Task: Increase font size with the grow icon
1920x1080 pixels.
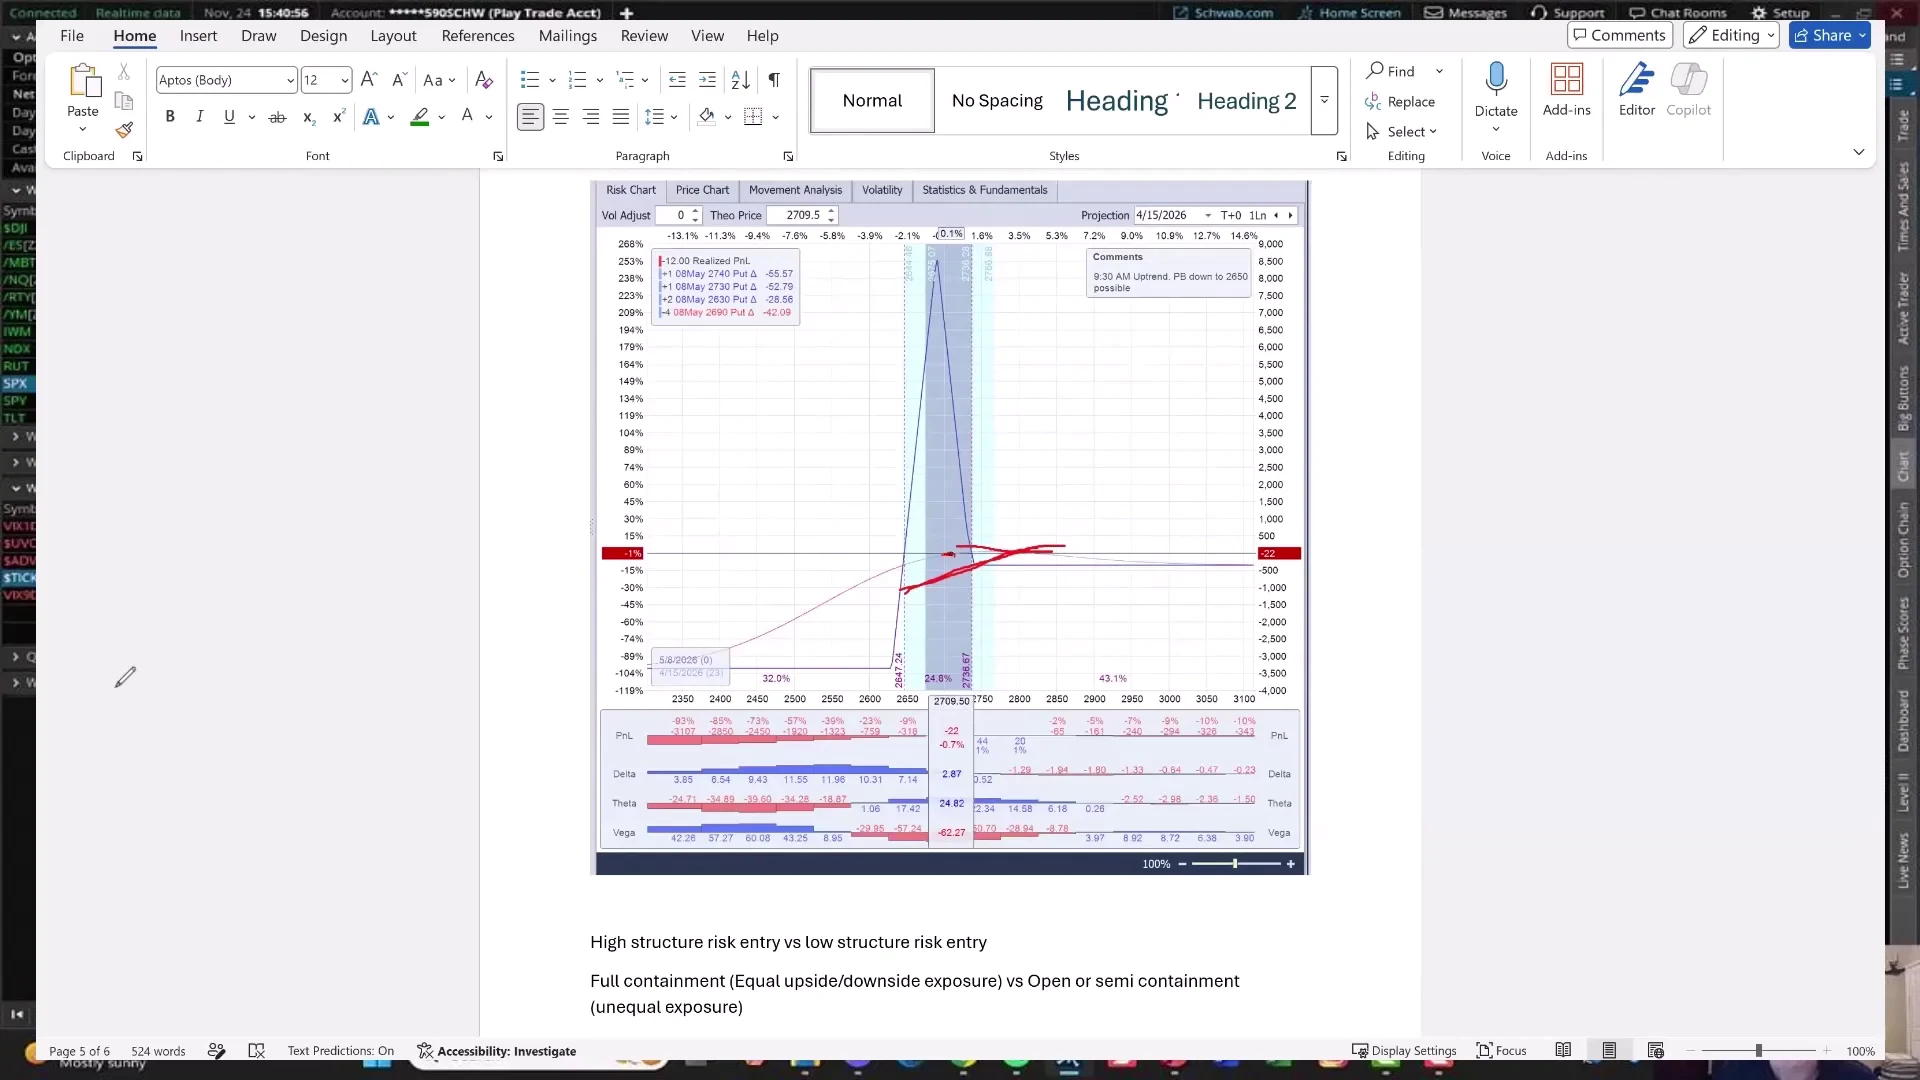Action: pos(369,80)
